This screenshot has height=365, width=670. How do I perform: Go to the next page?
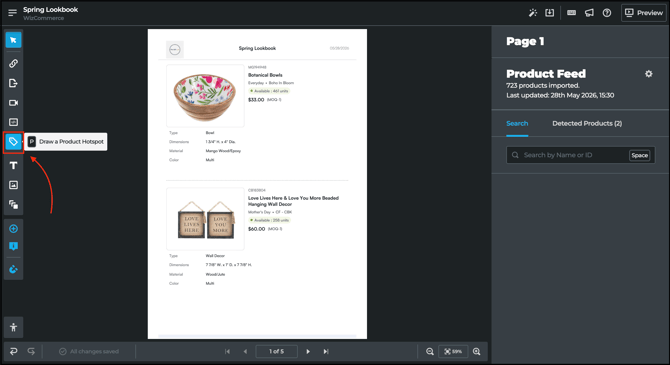point(308,351)
